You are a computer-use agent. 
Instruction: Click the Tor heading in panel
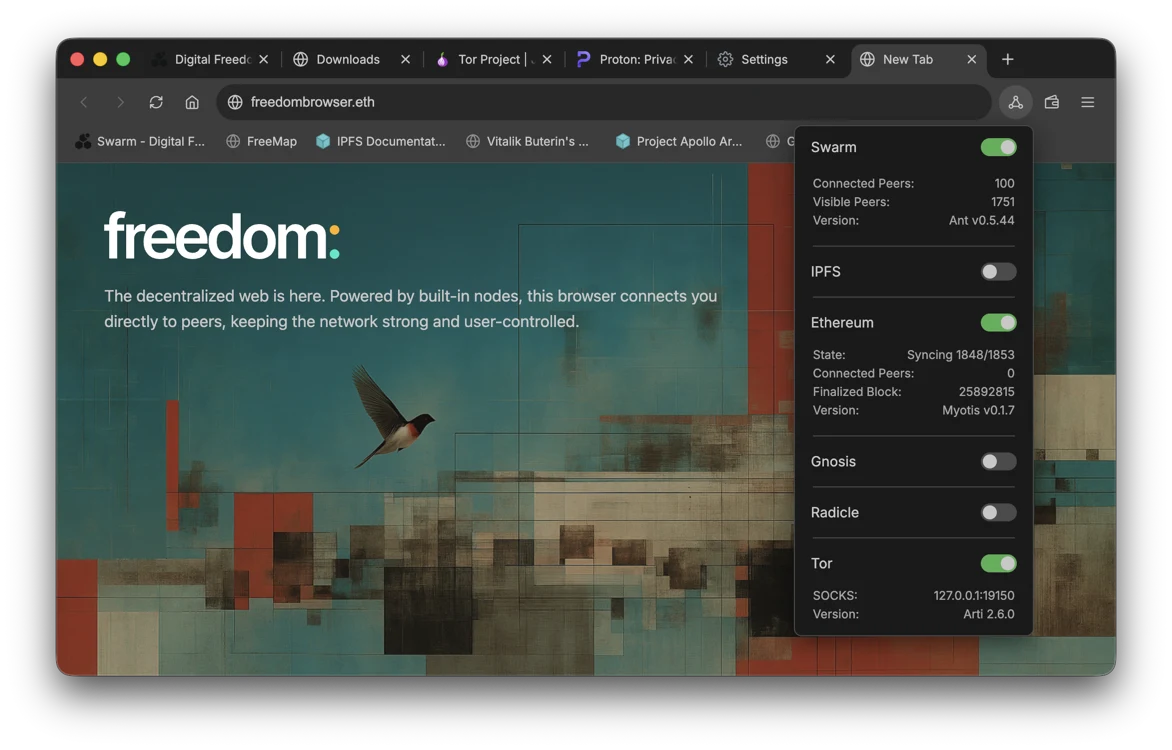coord(821,563)
